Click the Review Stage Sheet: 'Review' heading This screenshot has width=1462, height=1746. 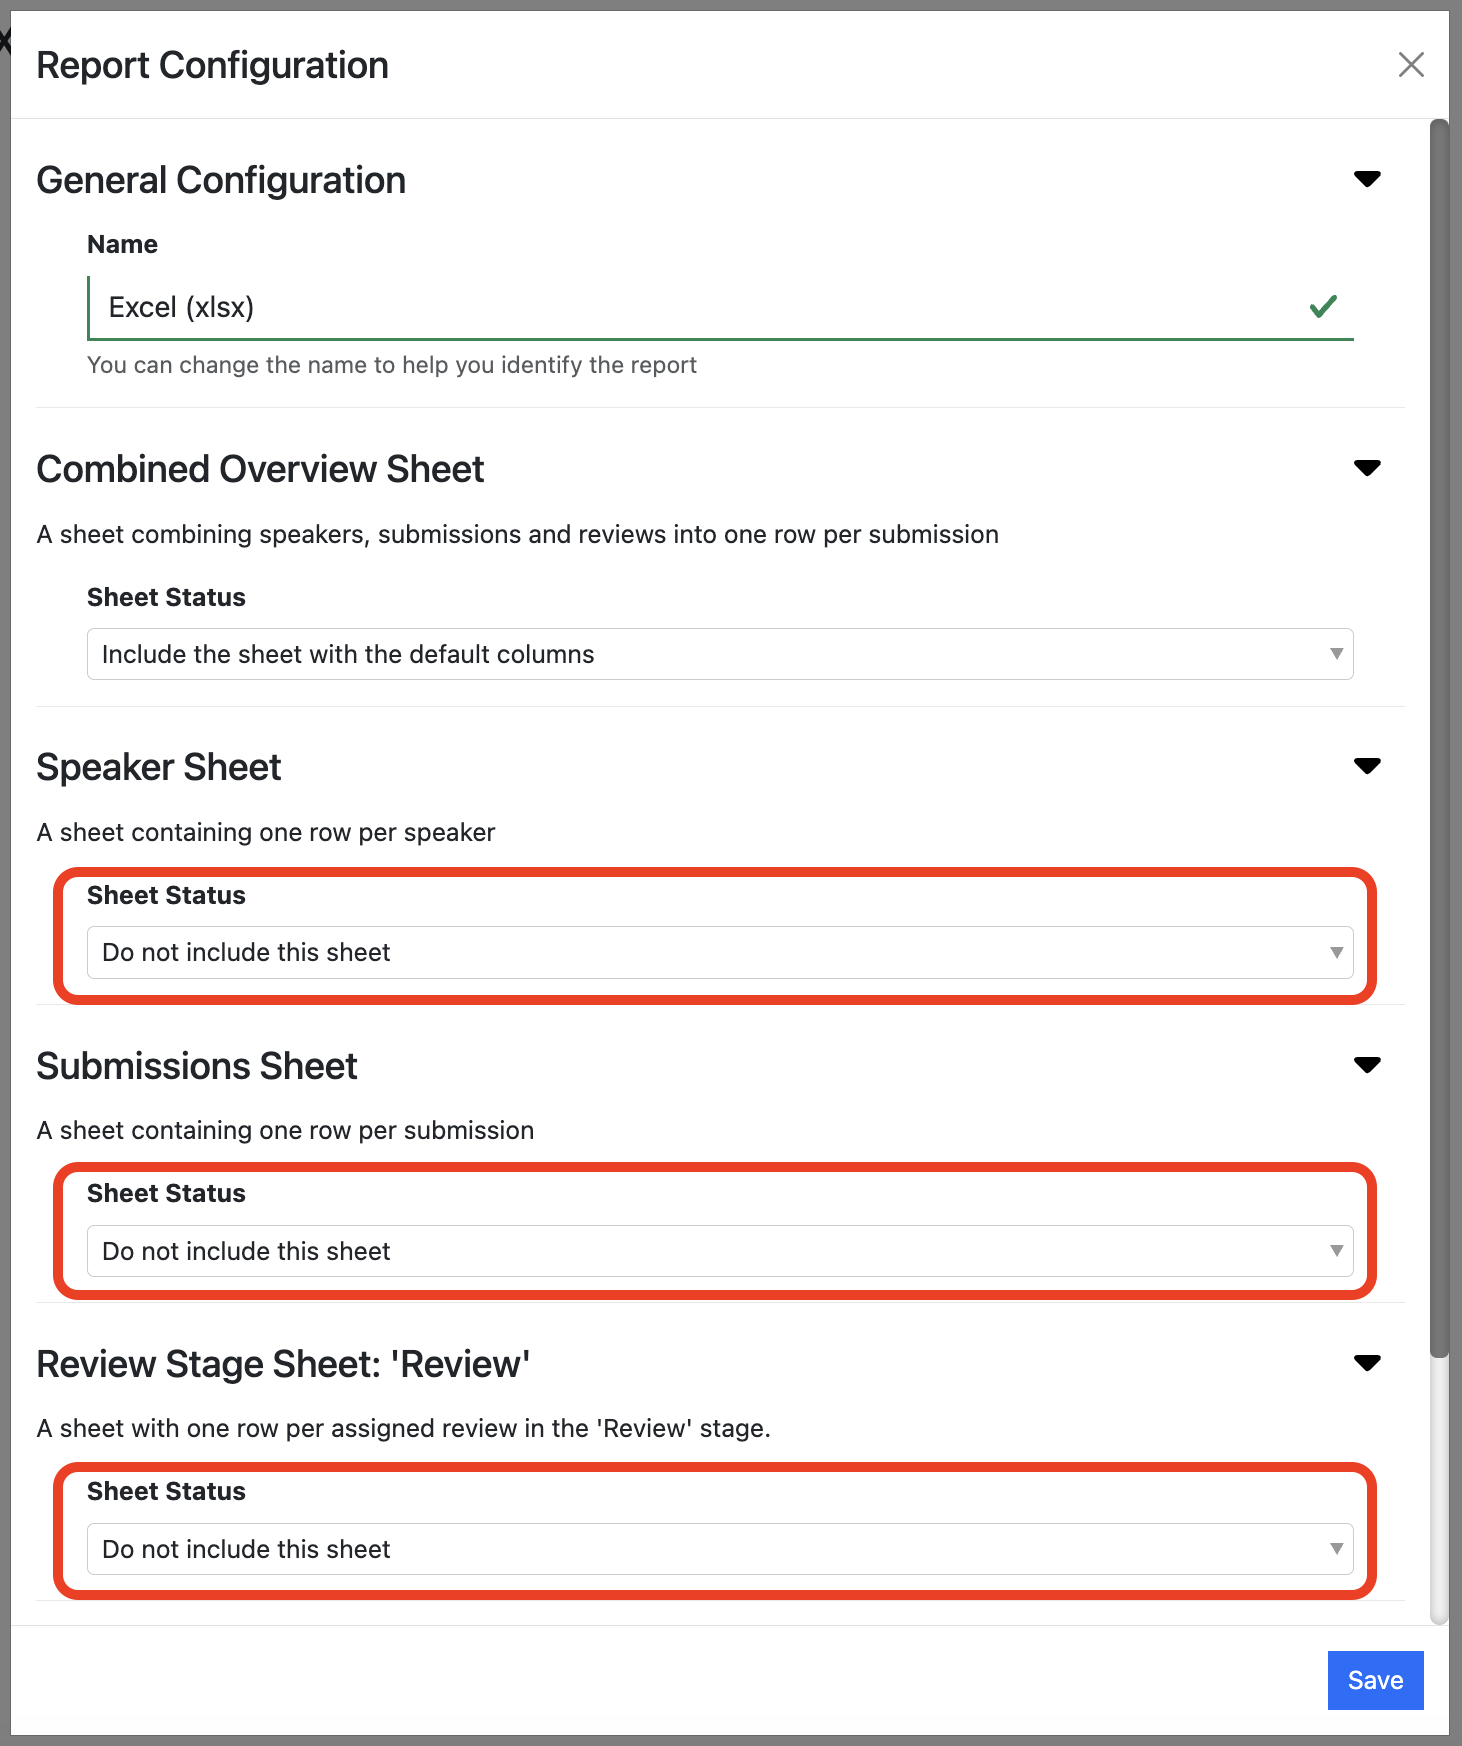point(283,1364)
